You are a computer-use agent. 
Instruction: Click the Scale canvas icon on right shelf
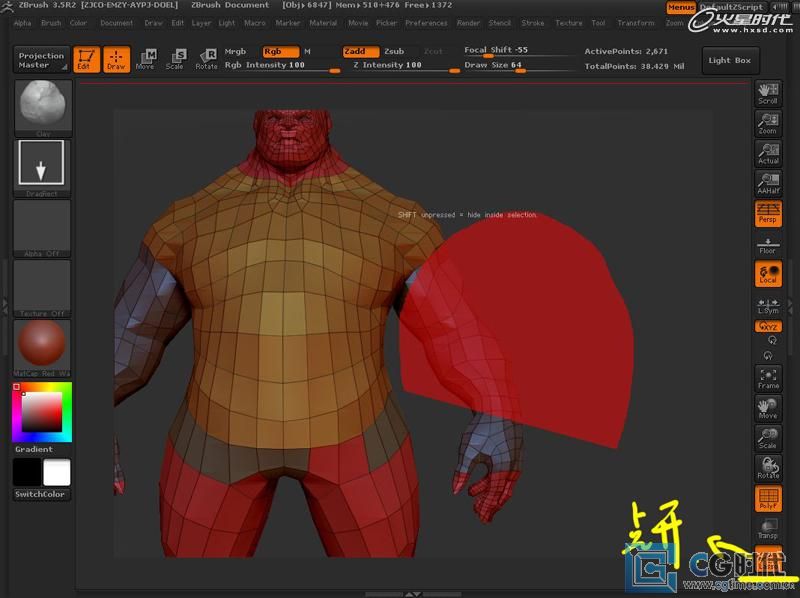point(768,438)
